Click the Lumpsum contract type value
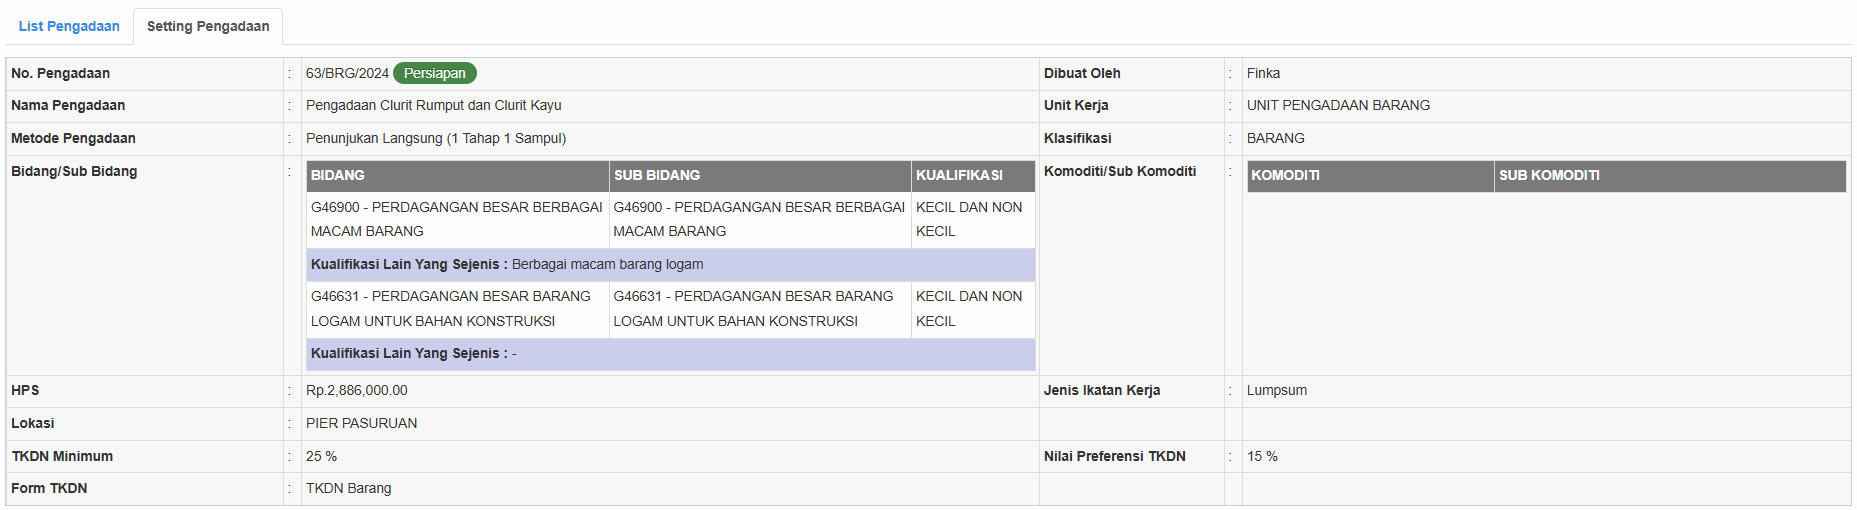Viewport: 1857px width, 510px height. pos(1276,390)
